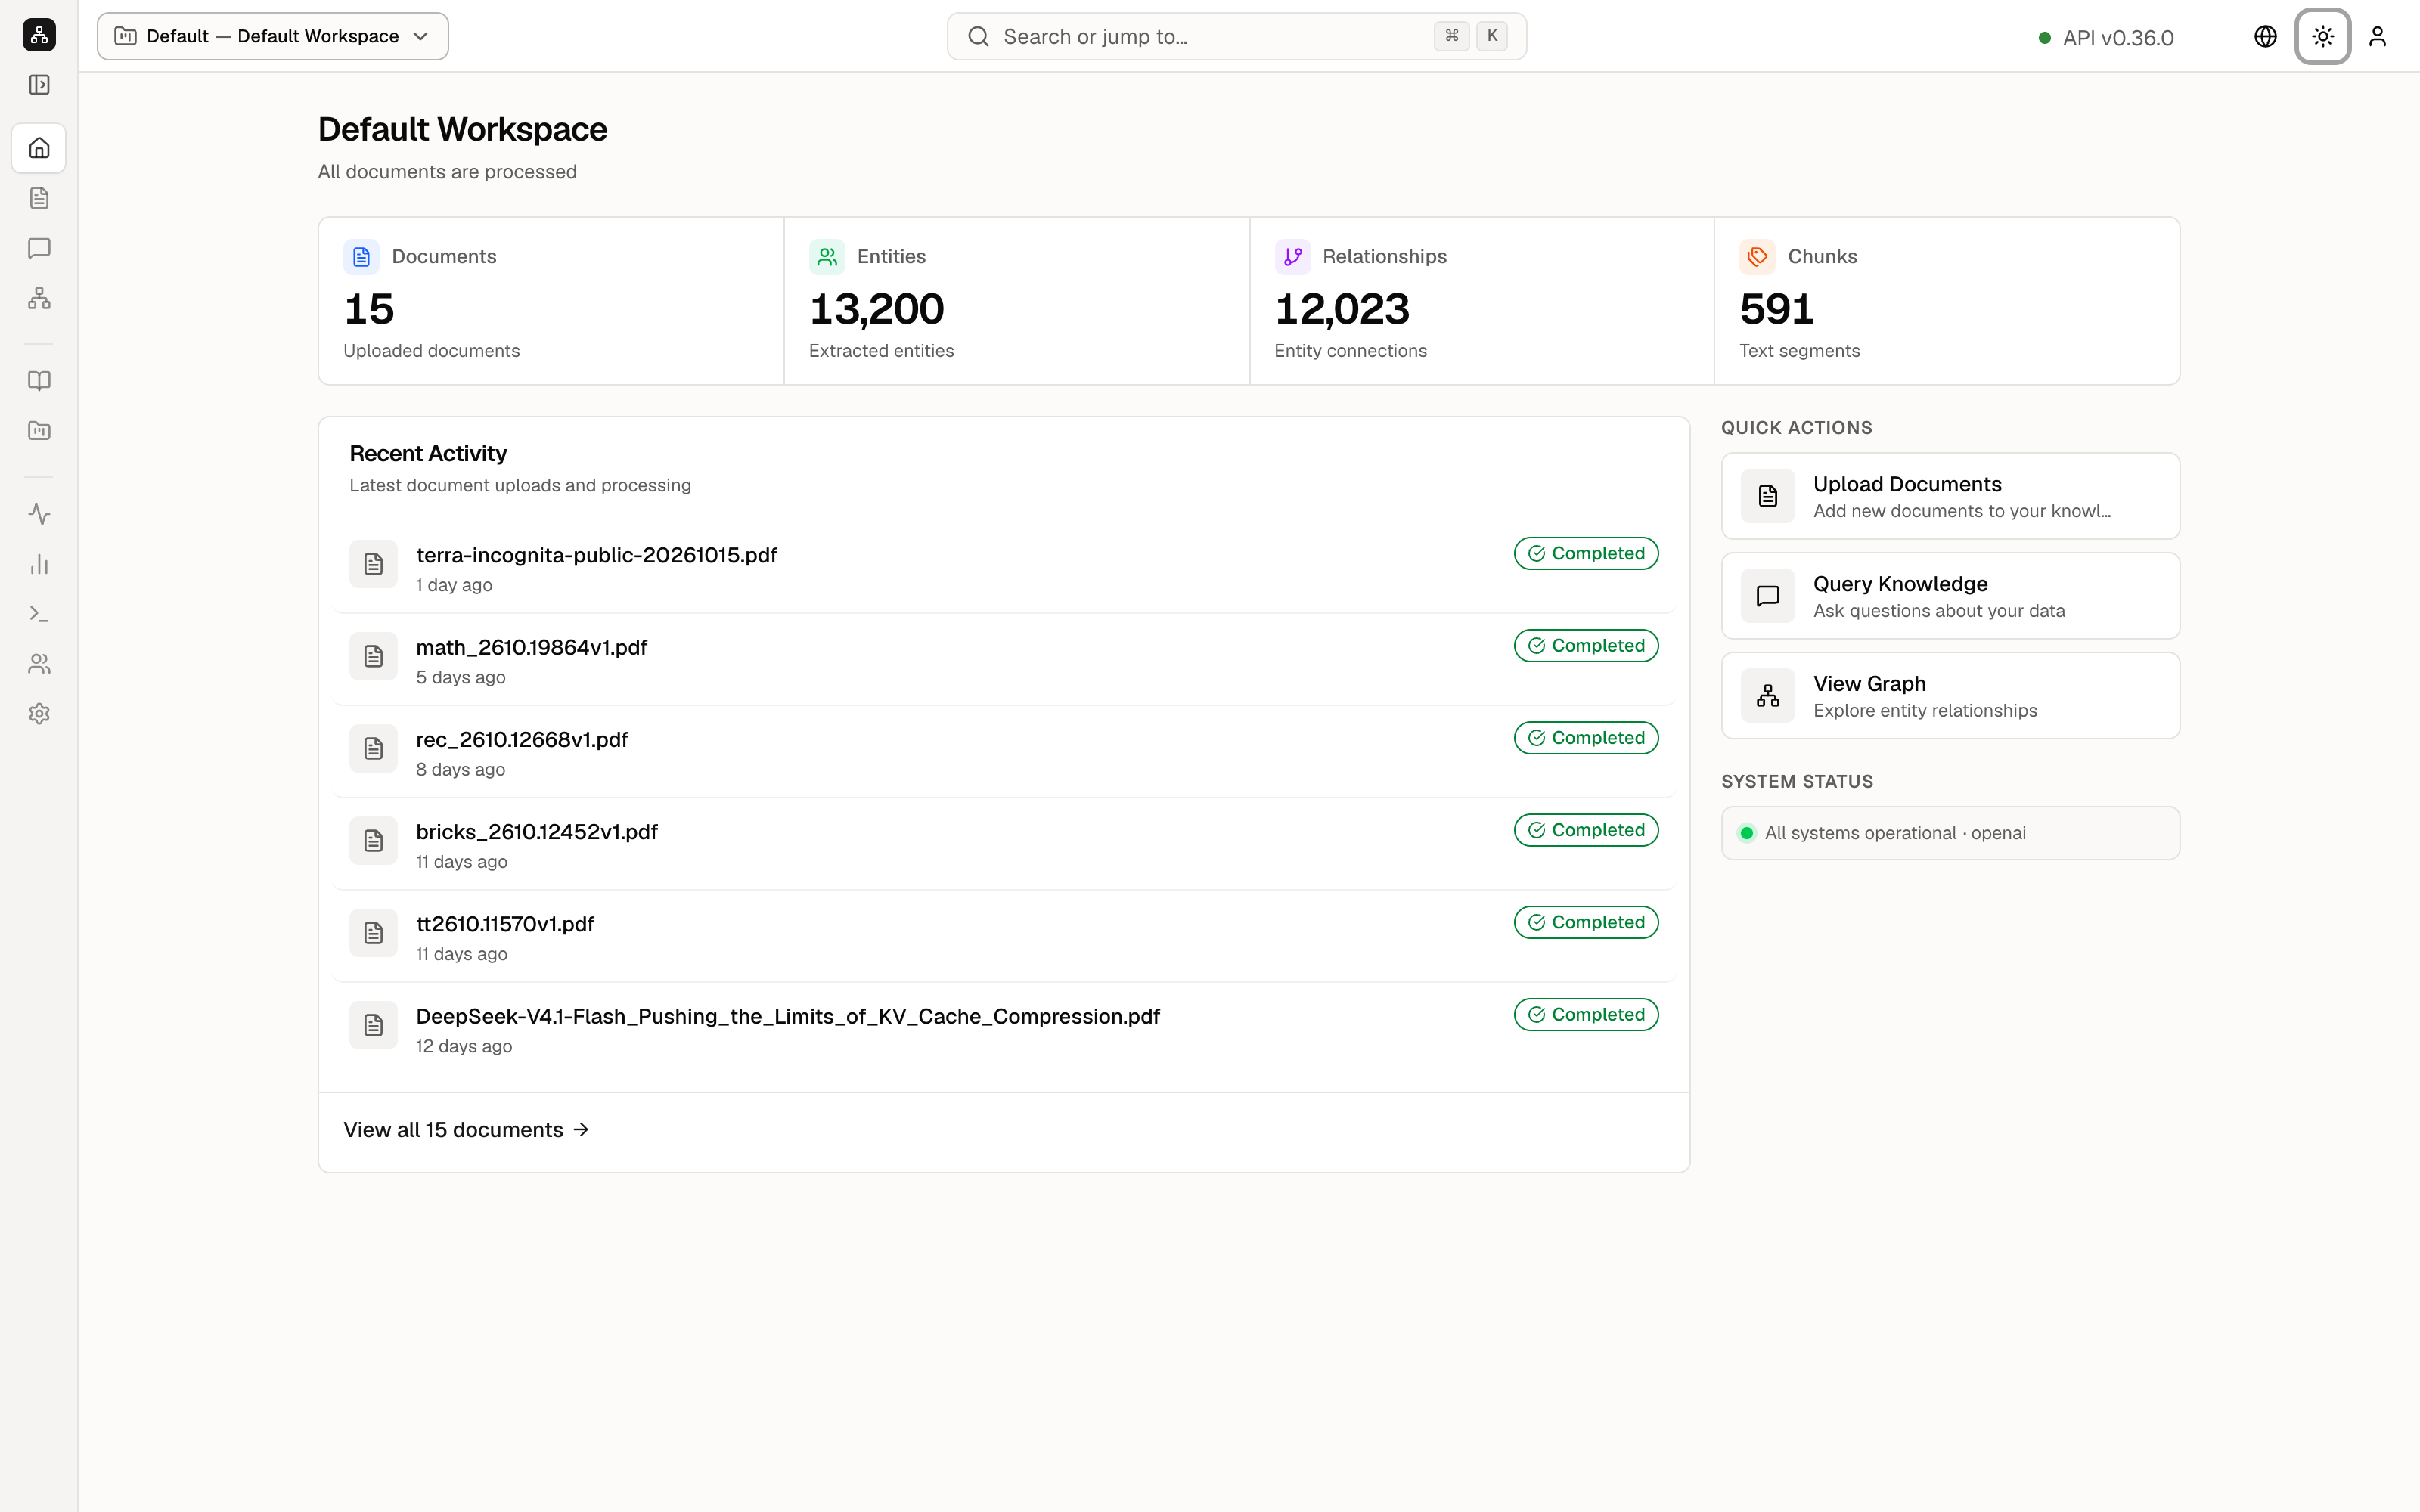
Task: Open the knowledge graph sidebar icon
Action: tap(39, 298)
